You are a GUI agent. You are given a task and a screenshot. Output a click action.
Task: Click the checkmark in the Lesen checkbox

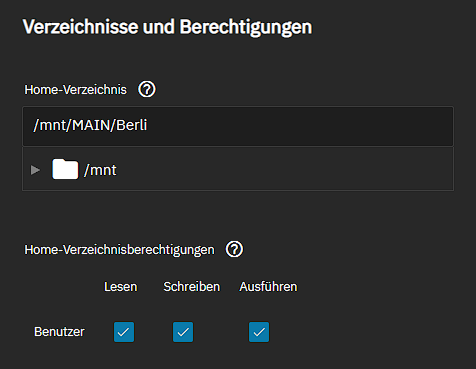[124, 332]
